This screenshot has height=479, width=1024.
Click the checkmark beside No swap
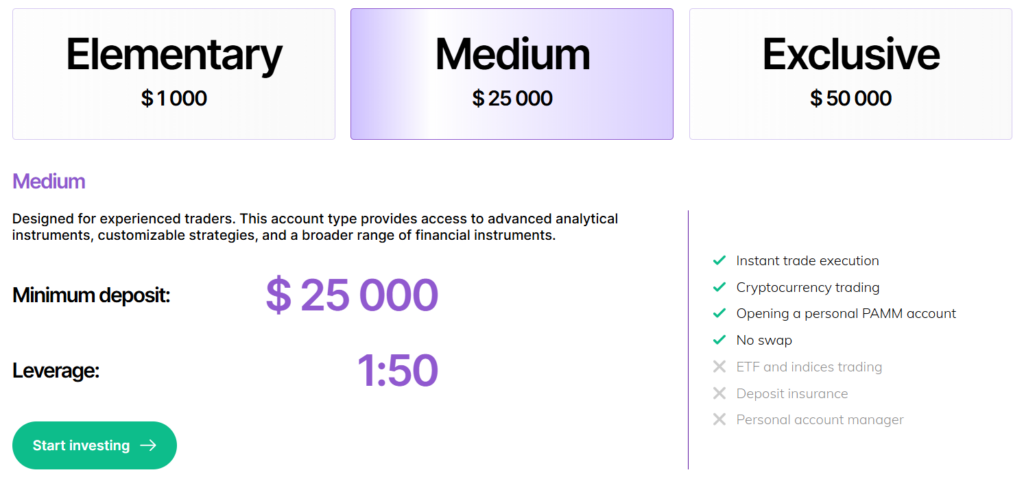click(719, 340)
